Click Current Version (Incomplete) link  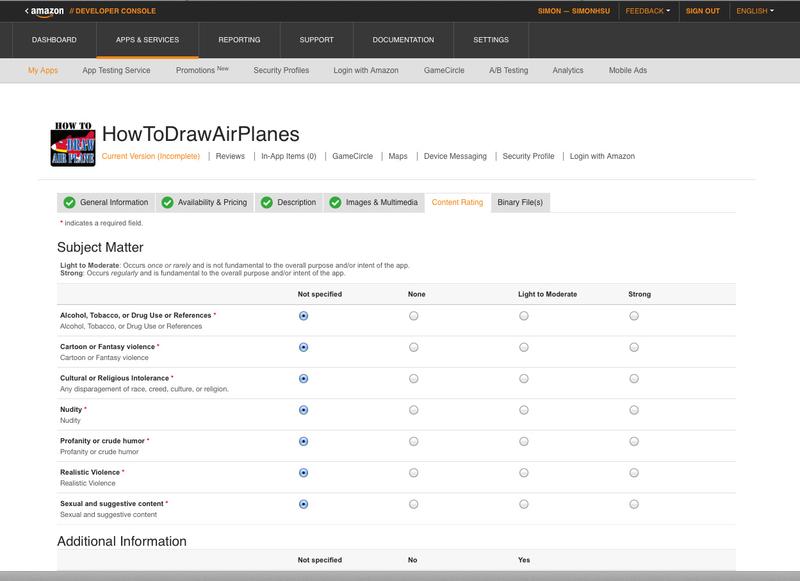click(x=151, y=156)
